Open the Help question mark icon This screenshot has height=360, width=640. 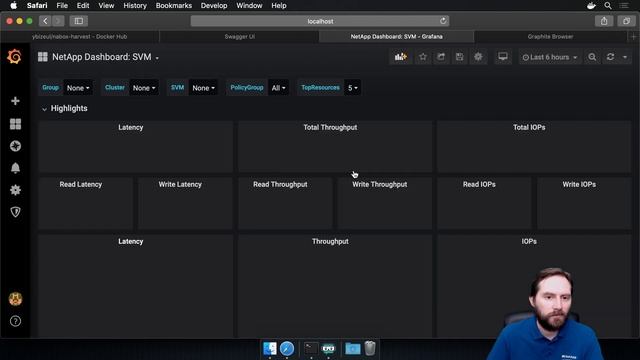[x=15, y=321]
